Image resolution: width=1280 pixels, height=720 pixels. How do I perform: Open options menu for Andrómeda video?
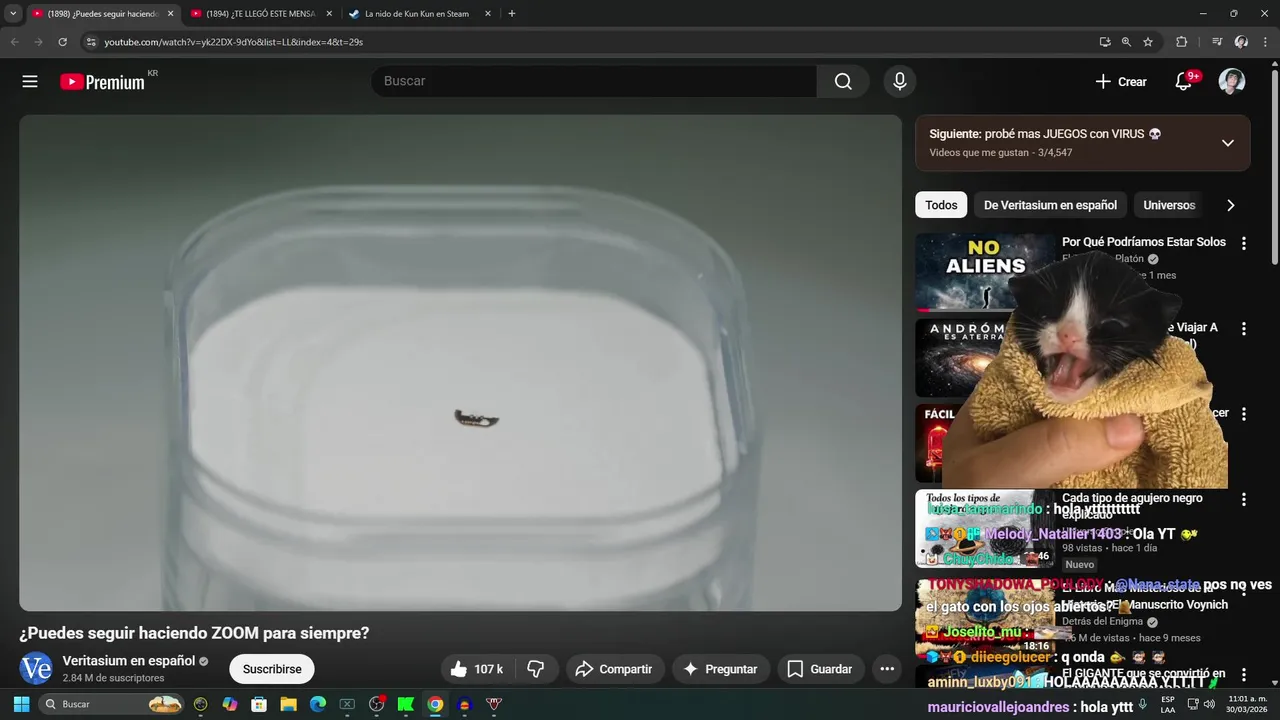click(1244, 329)
